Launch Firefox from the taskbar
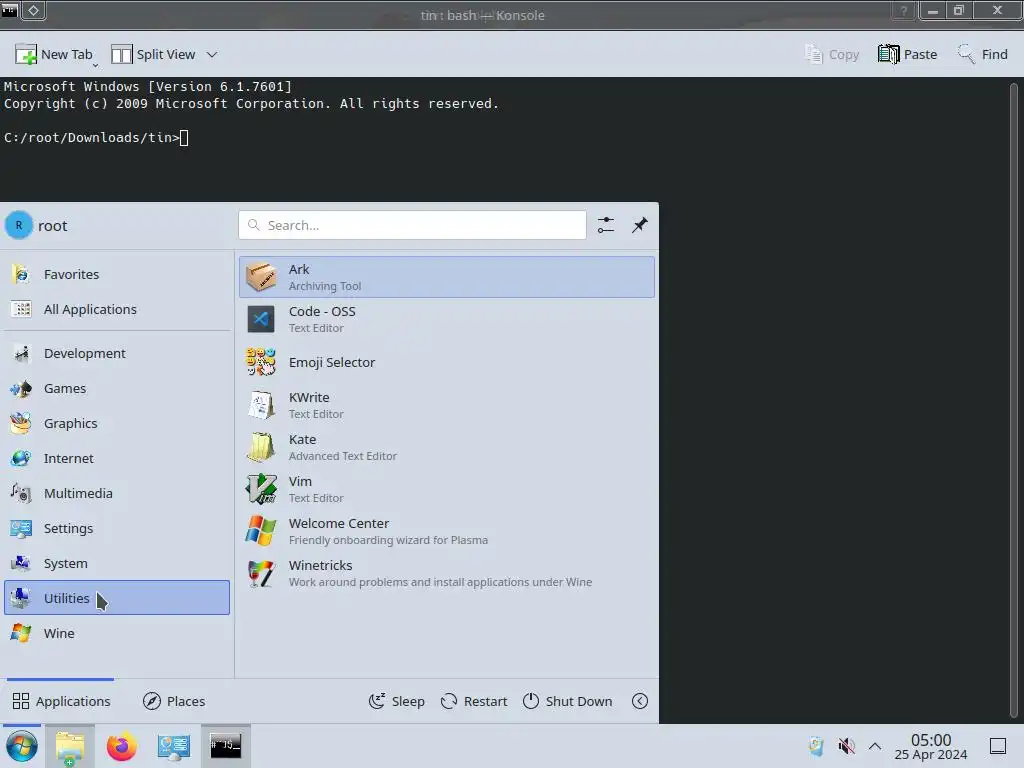Image resolution: width=1024 pixels, height=768 pixels. click(122, 746)
